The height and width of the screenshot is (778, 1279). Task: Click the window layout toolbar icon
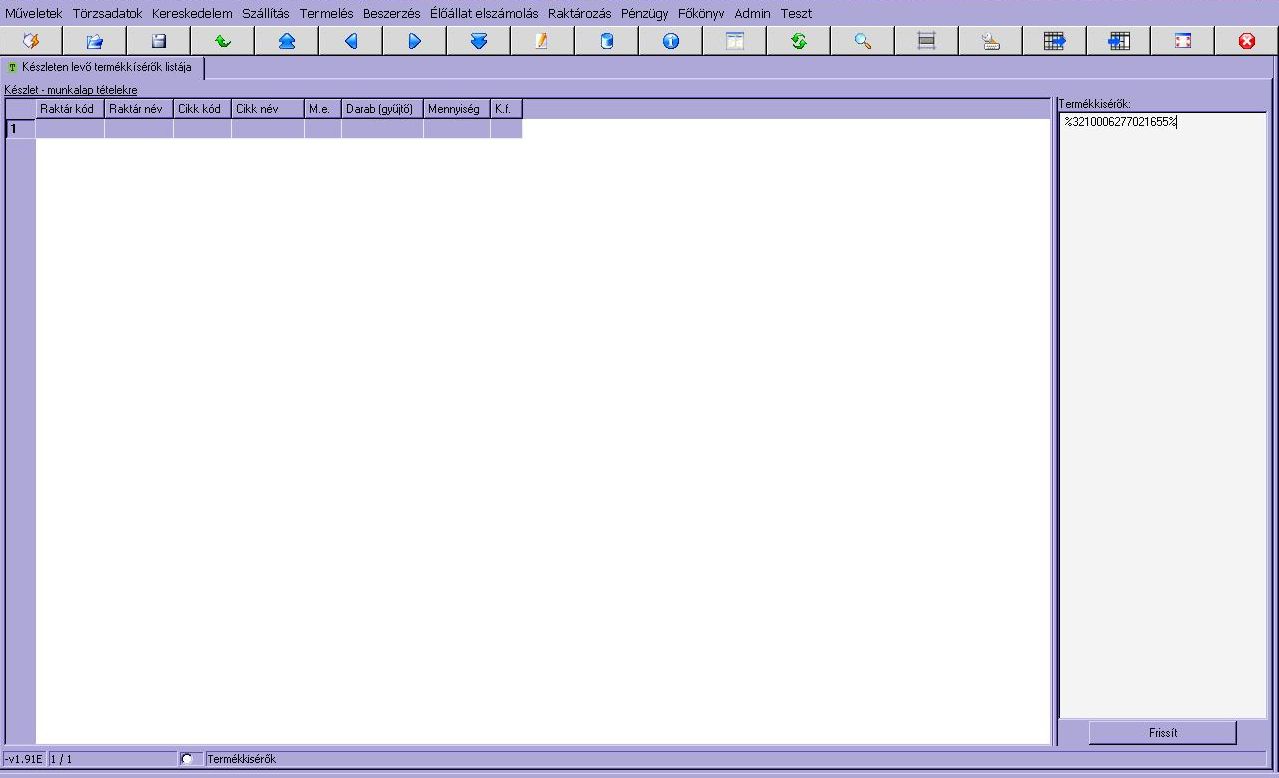tap(735, 41)
